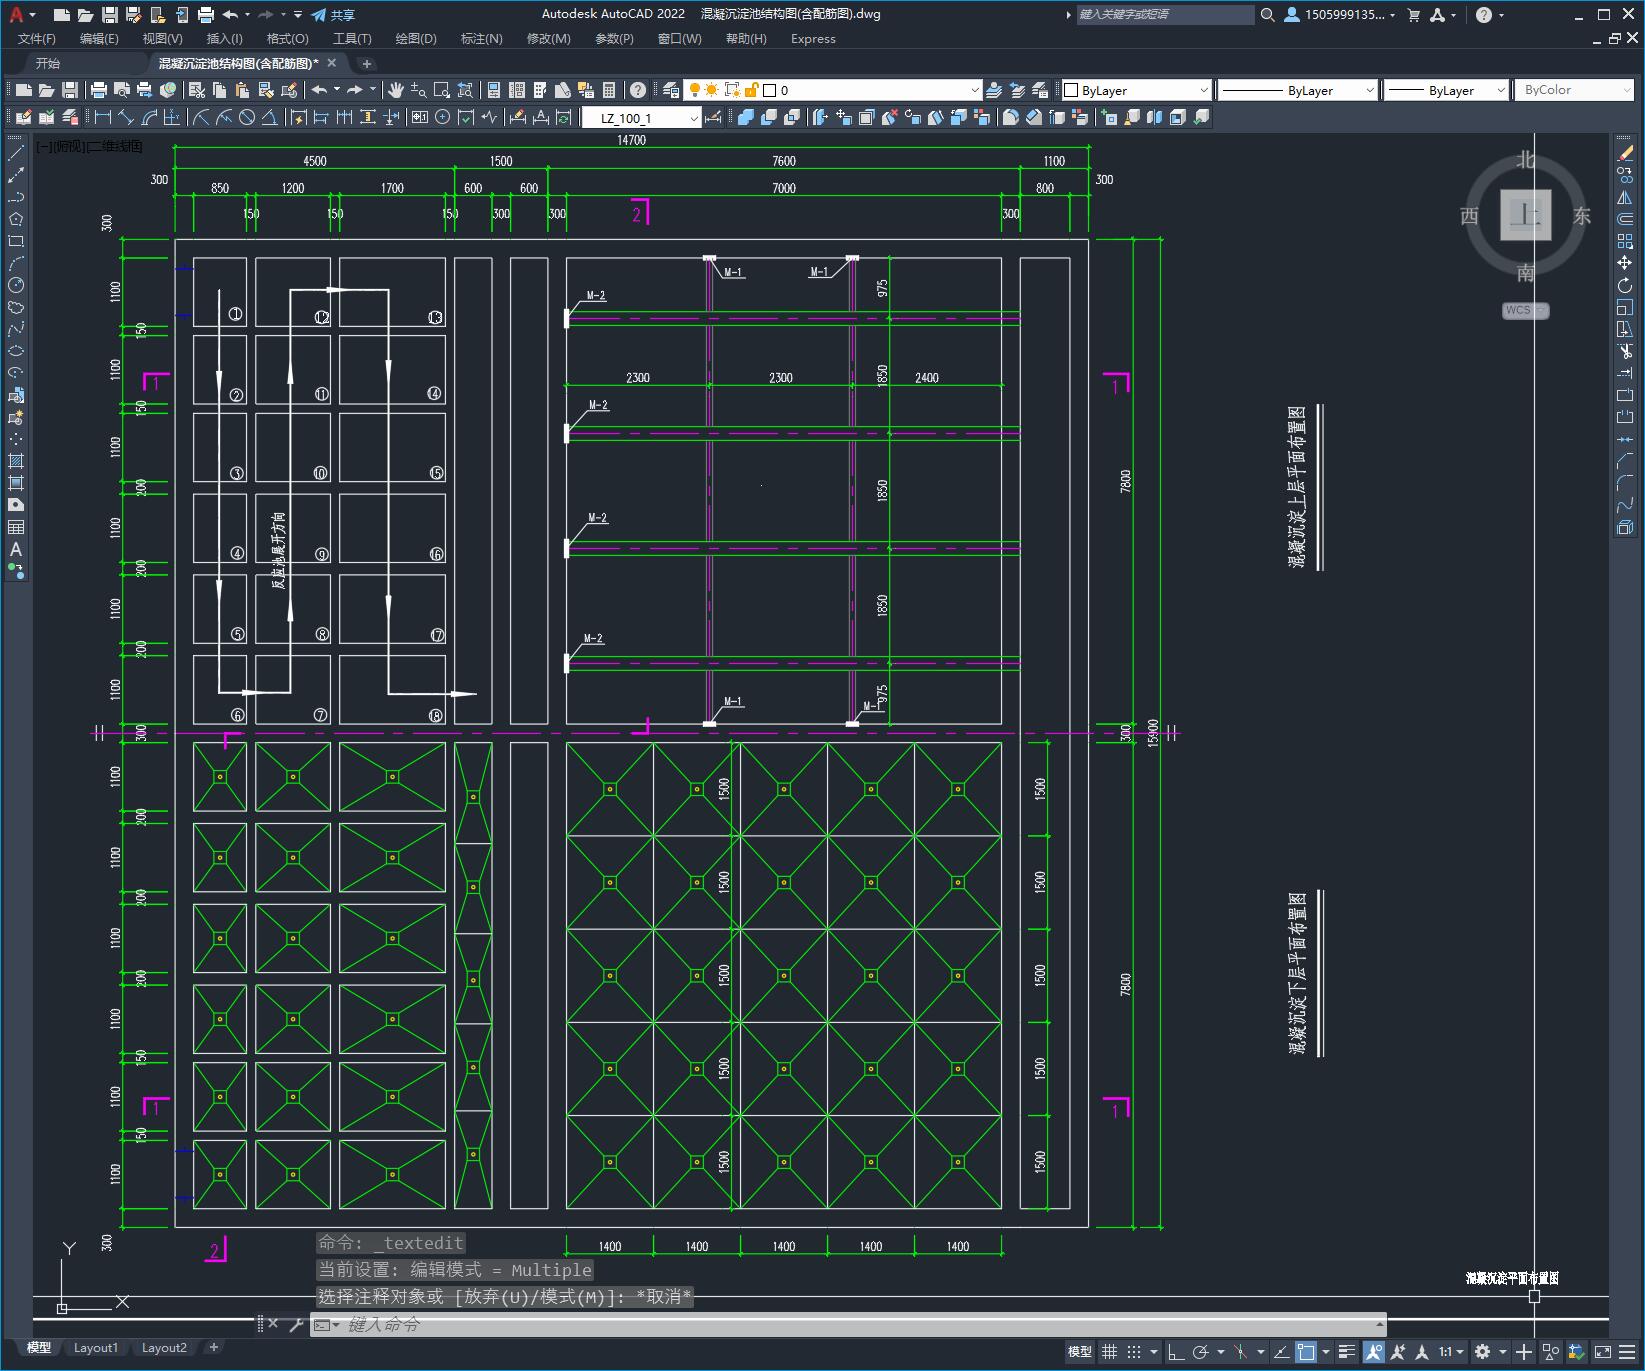Select the Trim tool in modify toolbar
The width and height of the screenshot is (1645, 1371).
[1625, 351]
